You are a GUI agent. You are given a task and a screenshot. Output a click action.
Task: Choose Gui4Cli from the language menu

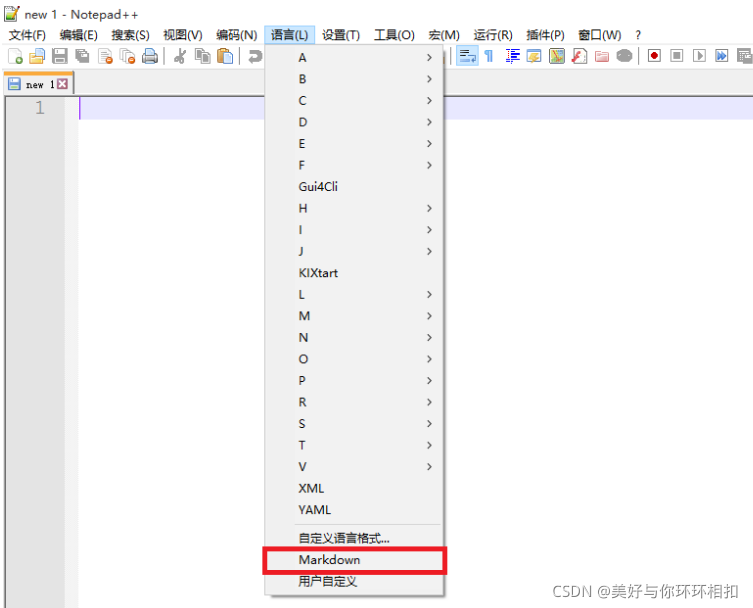coord(354,187)
